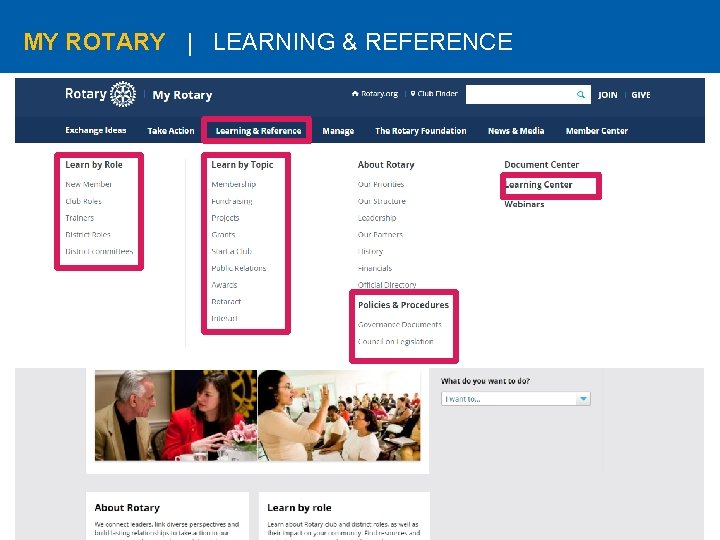Open the News & Media menu

[x=516, y=131]
